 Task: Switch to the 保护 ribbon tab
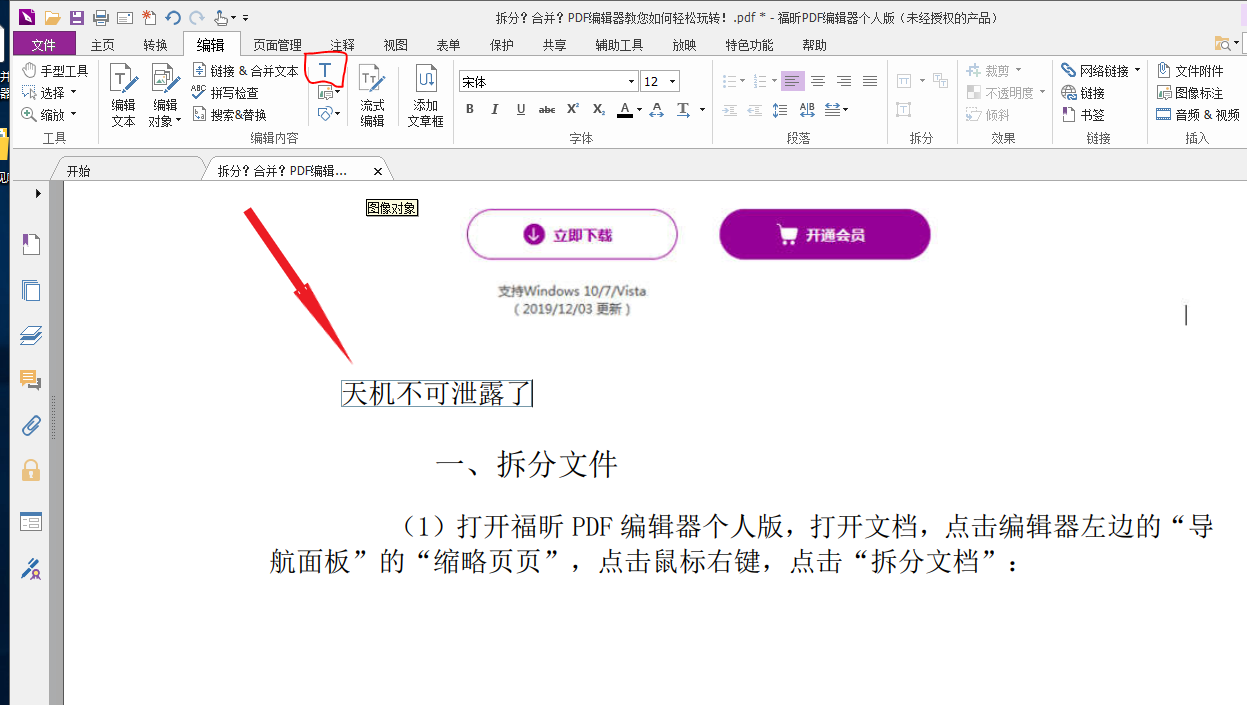(502, 45)
